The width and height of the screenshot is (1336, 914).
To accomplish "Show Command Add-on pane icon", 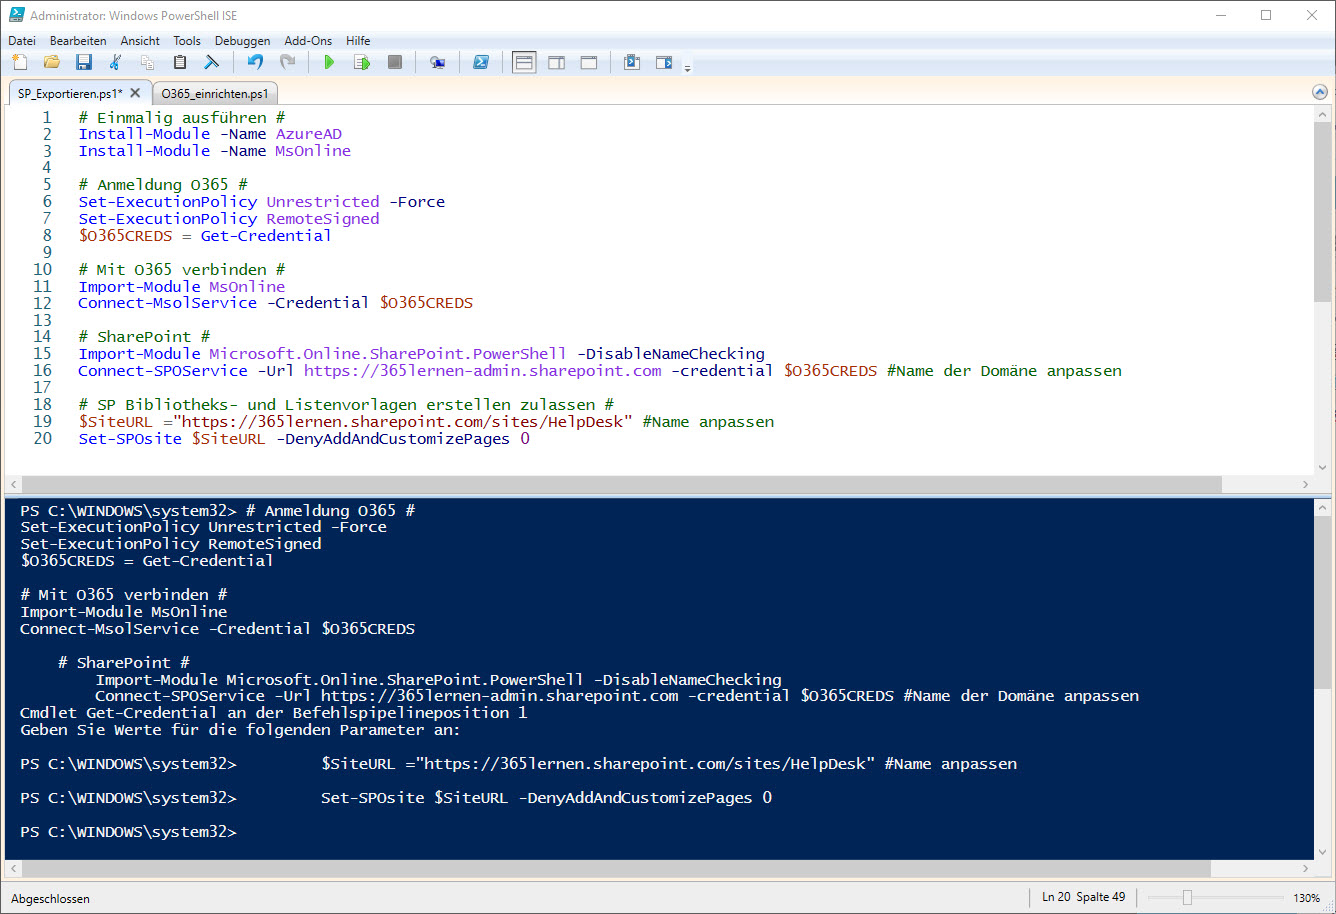I will click(664, 62).
